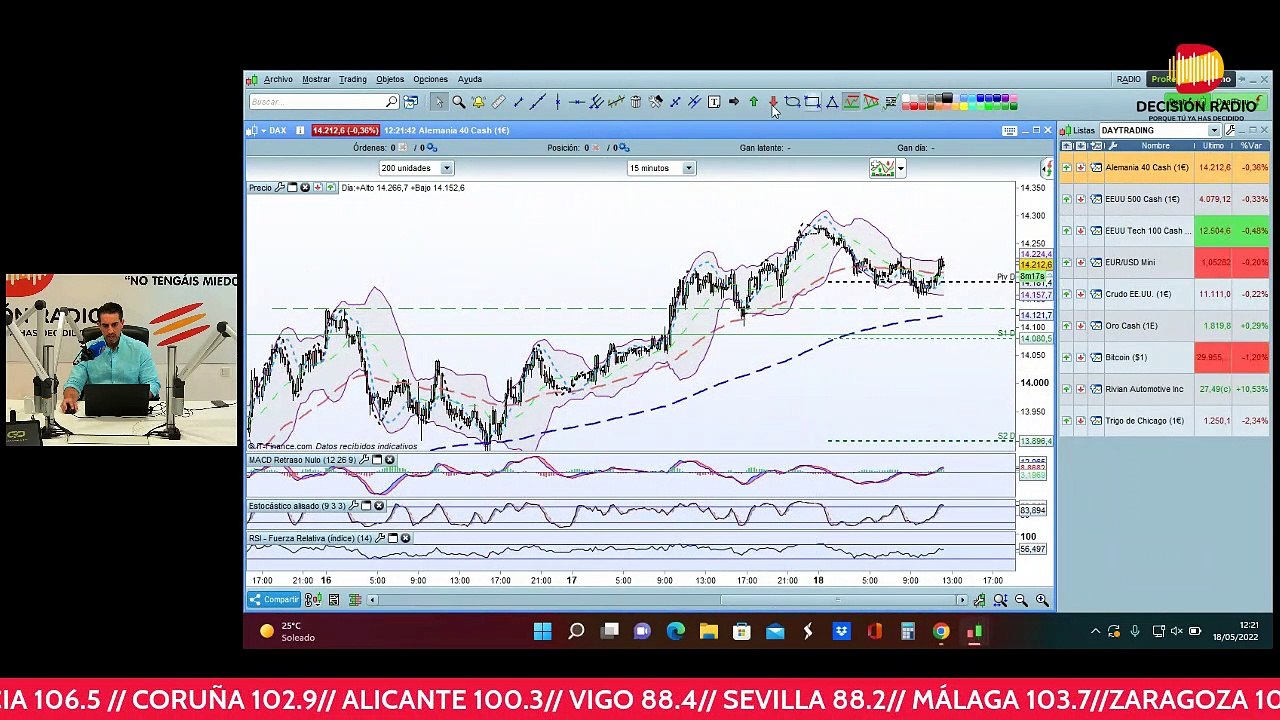1280x720 pixels.
Task: Click buy arrow for Oro Cash
Action: pyautogui.click(x=1066, y=326)
